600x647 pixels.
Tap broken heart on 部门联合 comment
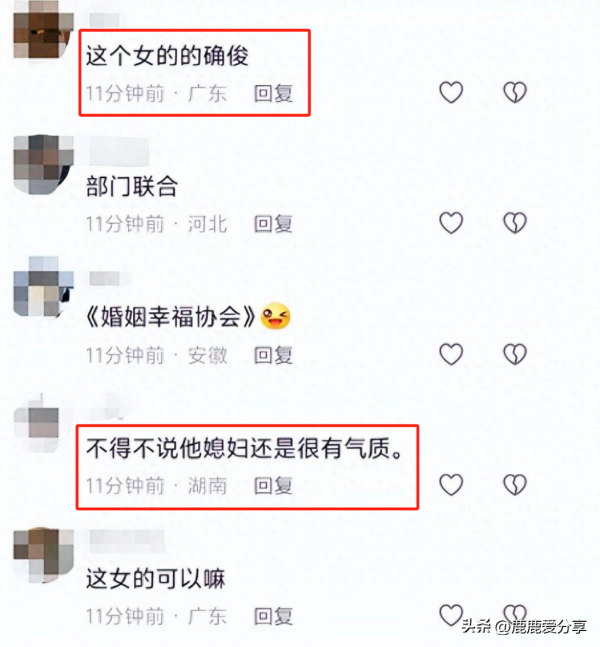coord(515,223)
